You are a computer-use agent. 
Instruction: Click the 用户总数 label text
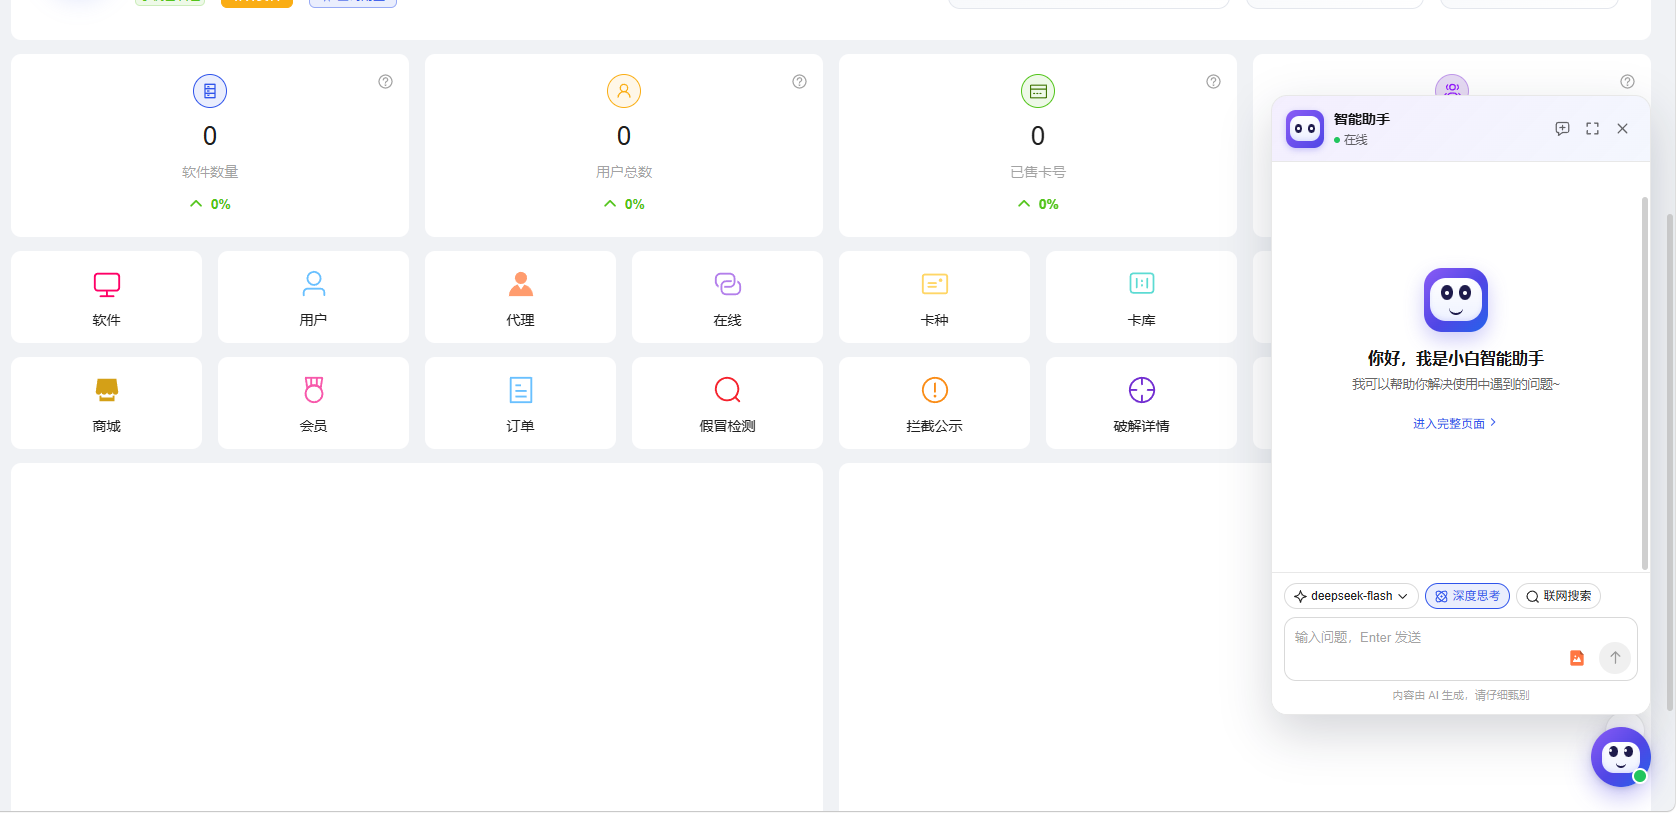tap(624, 172)
